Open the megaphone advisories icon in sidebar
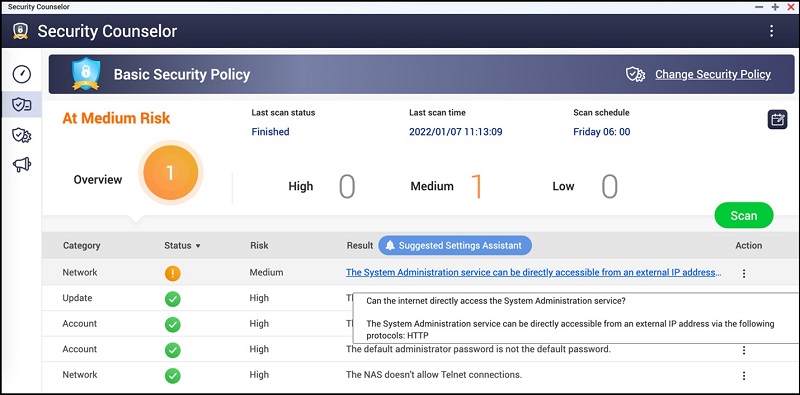 (x=21, y=164)
